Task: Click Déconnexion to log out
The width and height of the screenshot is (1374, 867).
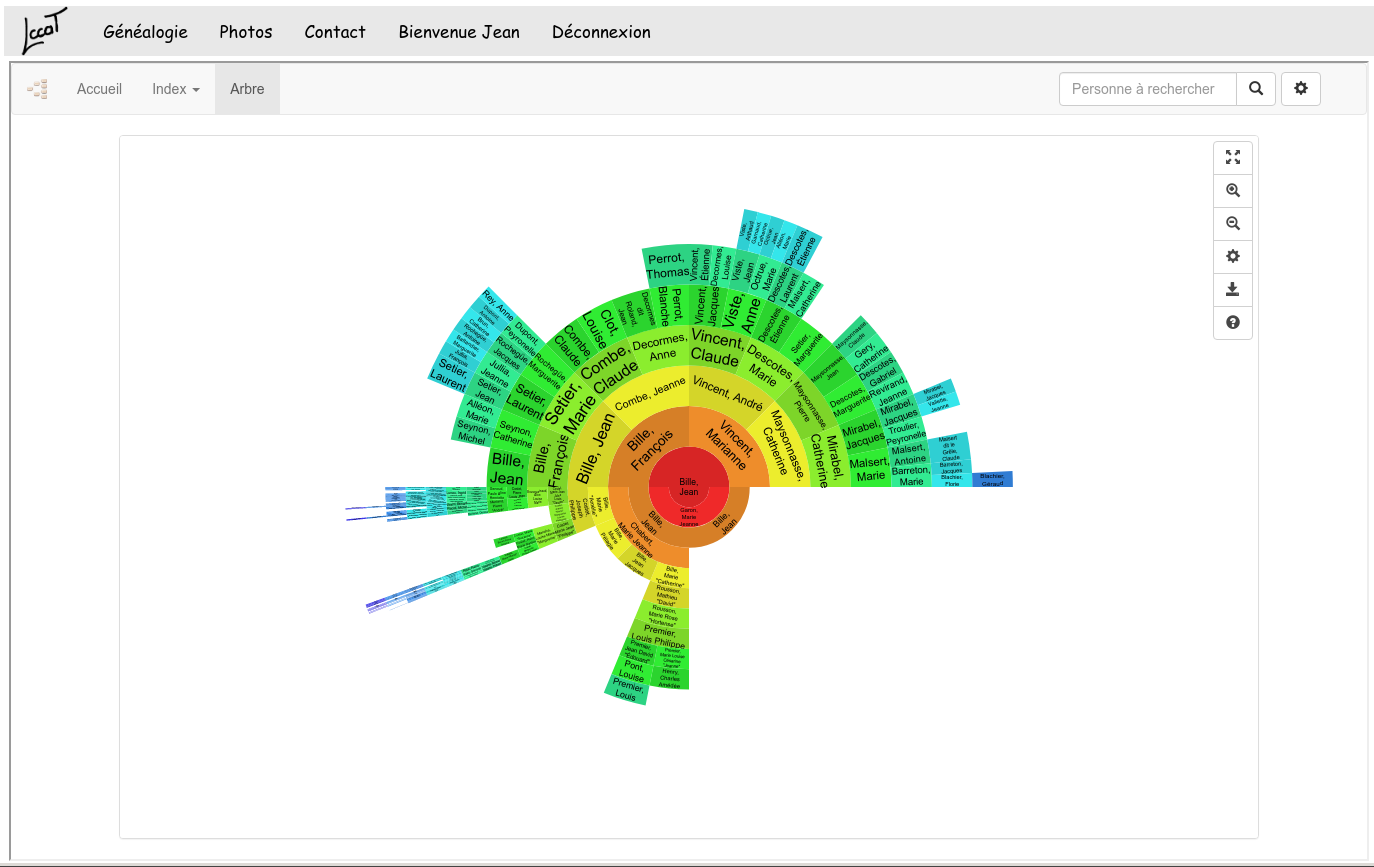Action: 601,32
